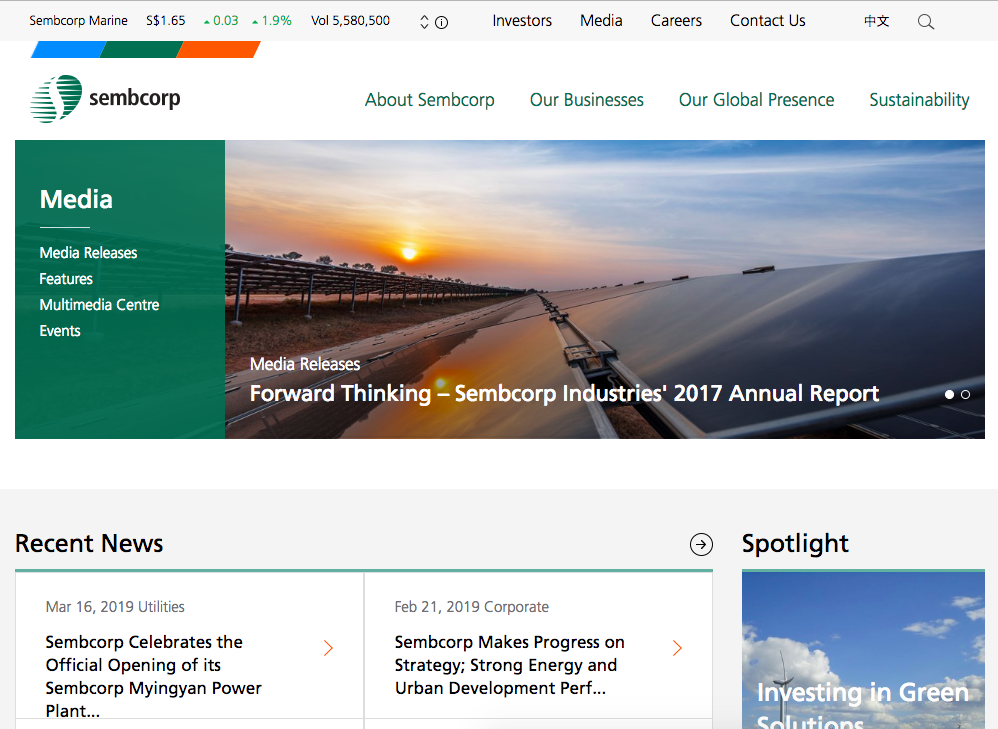Click the Sembcorp Marine ticker name
Screen dimensions: 998x729
[x=78, y=21]
